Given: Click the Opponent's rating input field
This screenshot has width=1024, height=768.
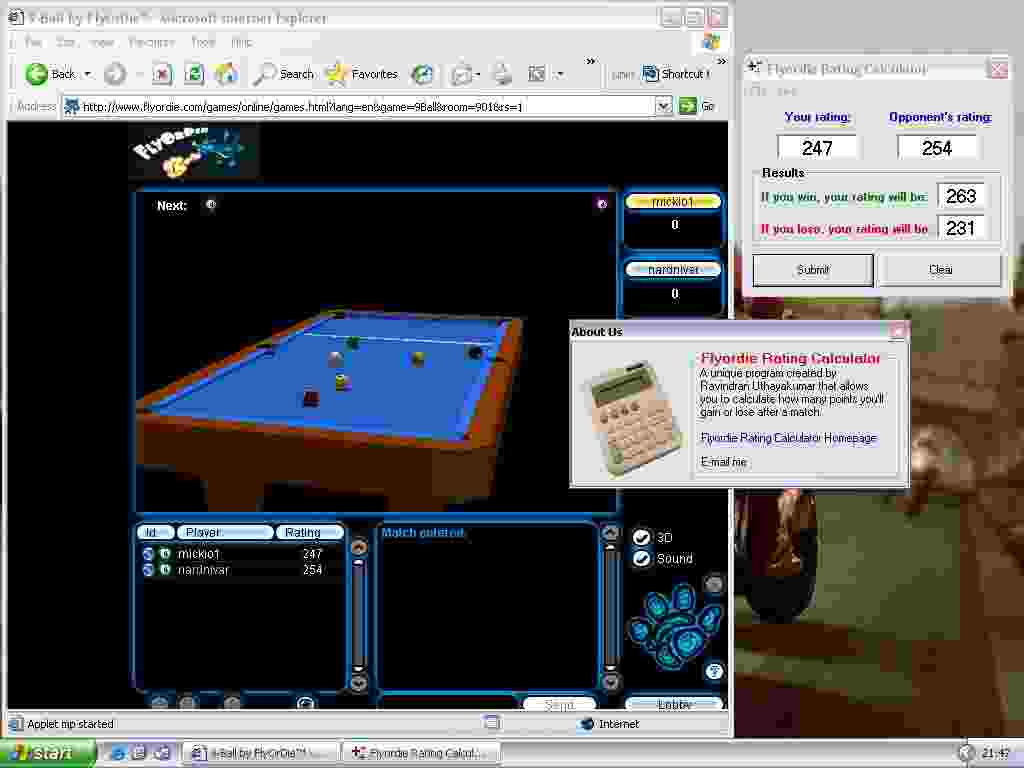Looking at the screenshot, I should 936,148.
